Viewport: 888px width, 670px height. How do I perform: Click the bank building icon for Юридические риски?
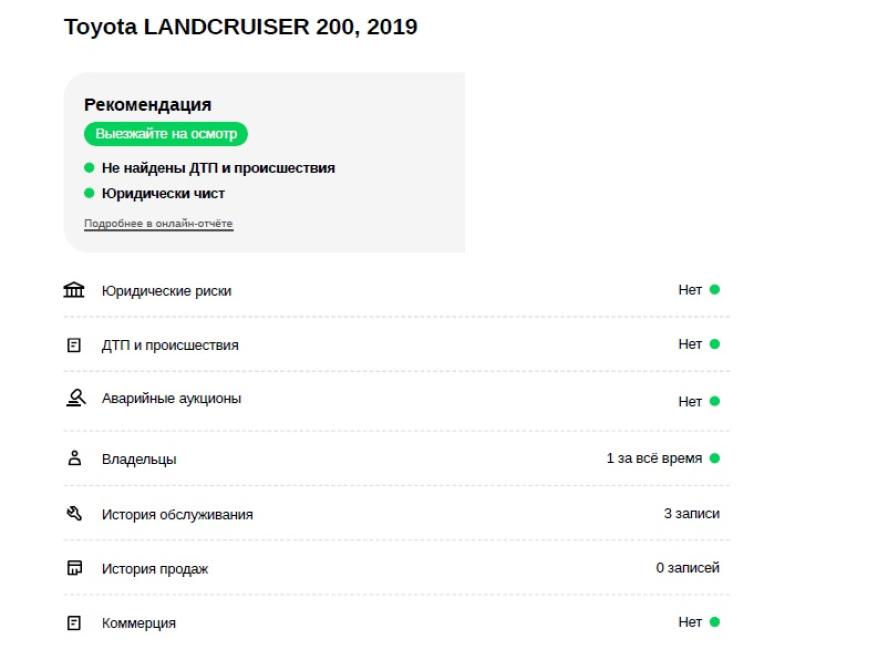(74, 290)
